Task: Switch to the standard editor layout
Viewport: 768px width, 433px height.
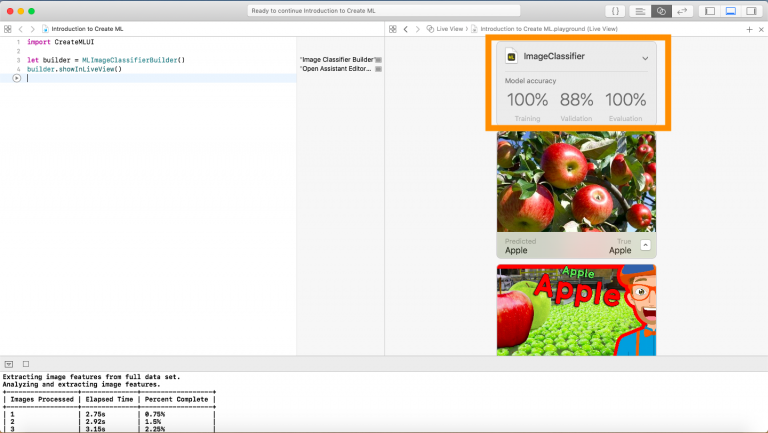Action: click(640, 11)
